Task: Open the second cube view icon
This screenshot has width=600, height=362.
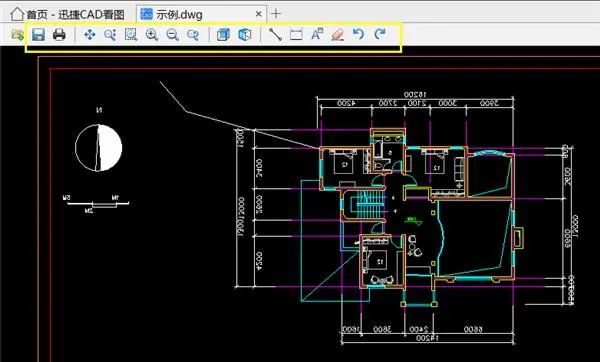Action: [x=245, y=35]
